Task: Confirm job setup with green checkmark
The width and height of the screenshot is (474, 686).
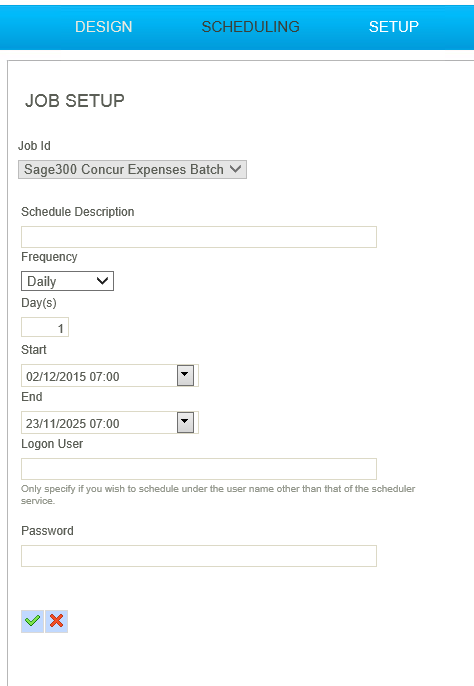Action: tap(32, 621)
